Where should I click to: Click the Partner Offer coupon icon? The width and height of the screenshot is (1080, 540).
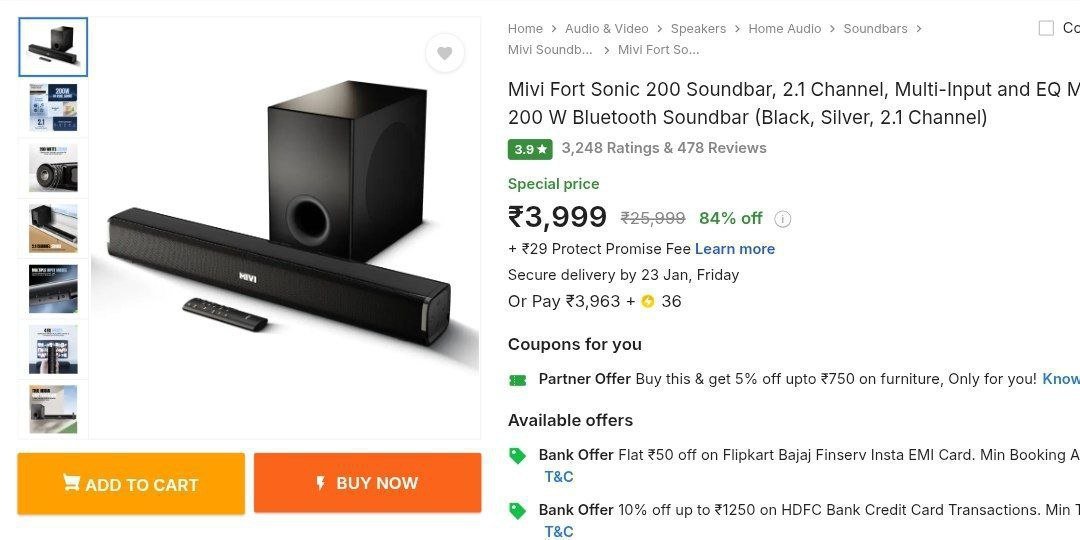pos(517,380)
